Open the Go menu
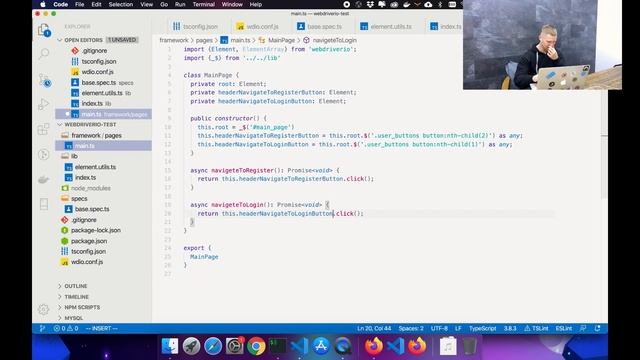 164,4
